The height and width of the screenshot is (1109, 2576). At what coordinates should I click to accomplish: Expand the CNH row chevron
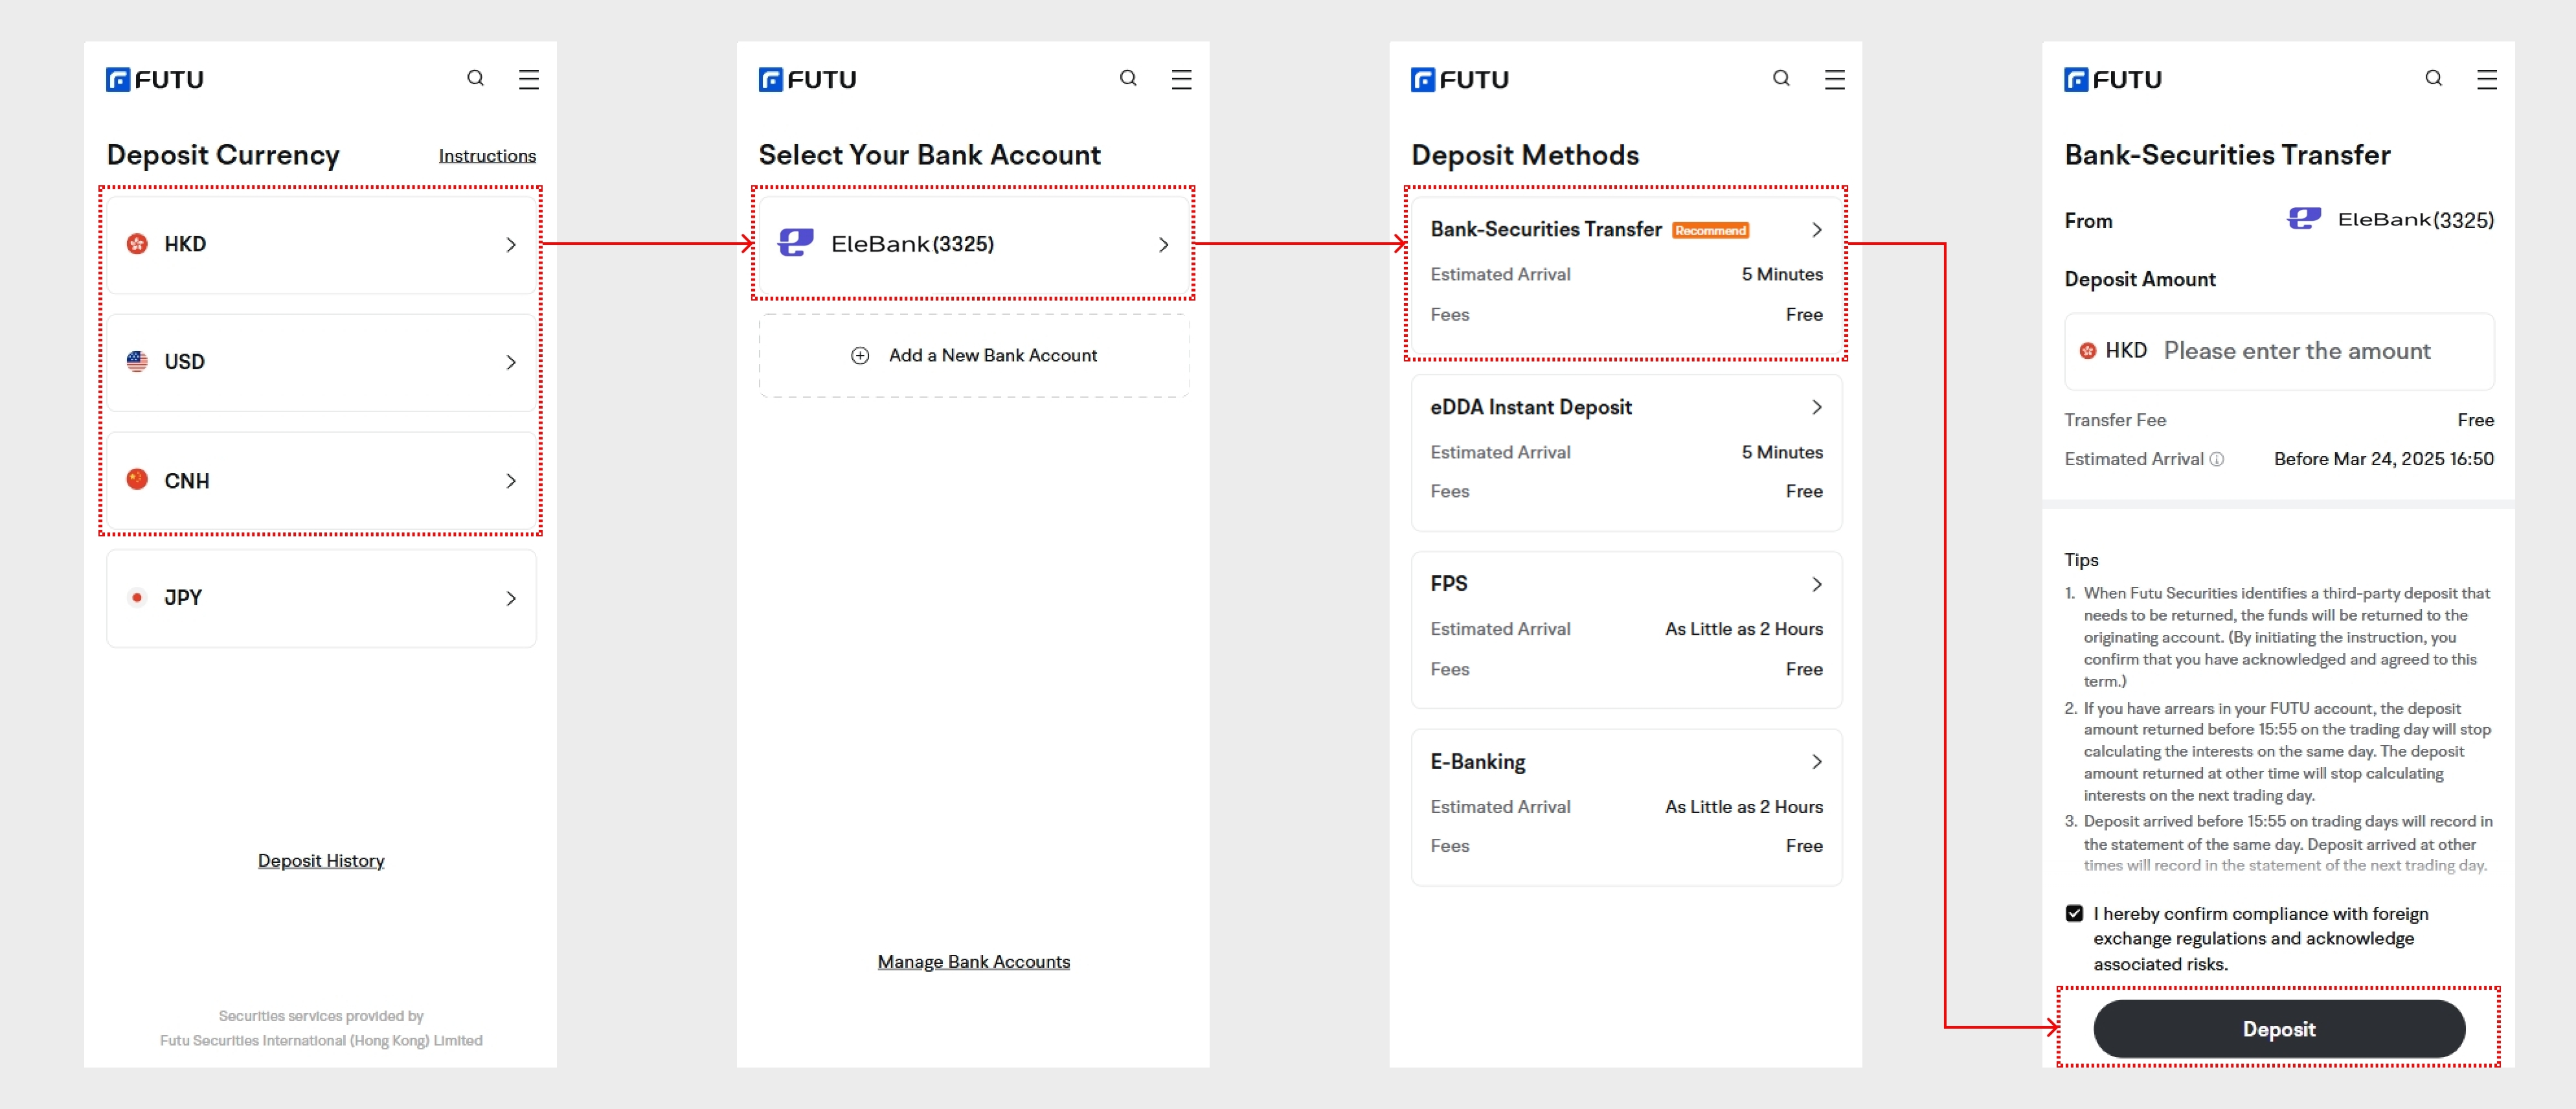pos(511,481)
